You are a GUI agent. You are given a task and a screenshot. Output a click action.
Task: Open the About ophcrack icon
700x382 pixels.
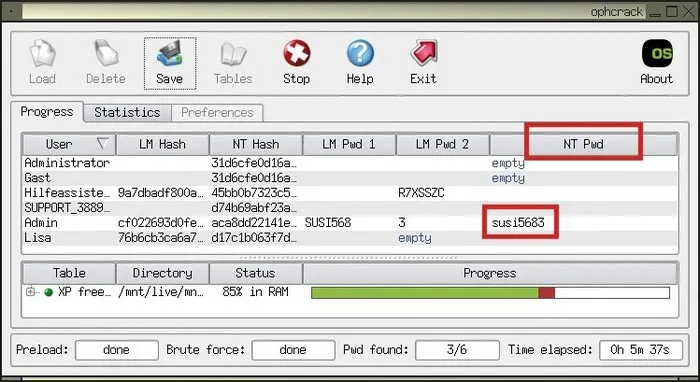[x=657, y=62]
